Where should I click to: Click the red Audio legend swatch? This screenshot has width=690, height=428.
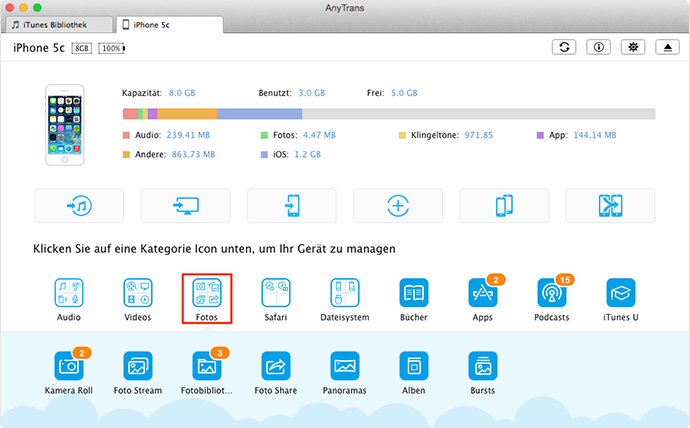click(x=126, y=135)
